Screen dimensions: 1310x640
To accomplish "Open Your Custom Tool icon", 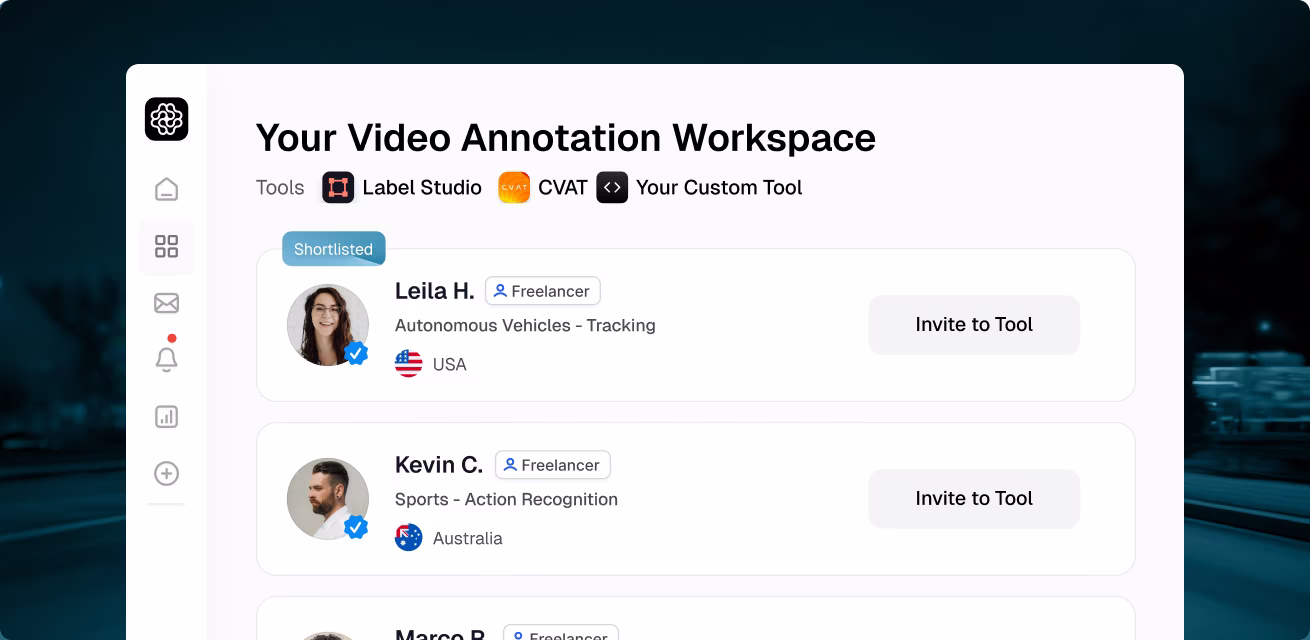I will pos(612,187).
